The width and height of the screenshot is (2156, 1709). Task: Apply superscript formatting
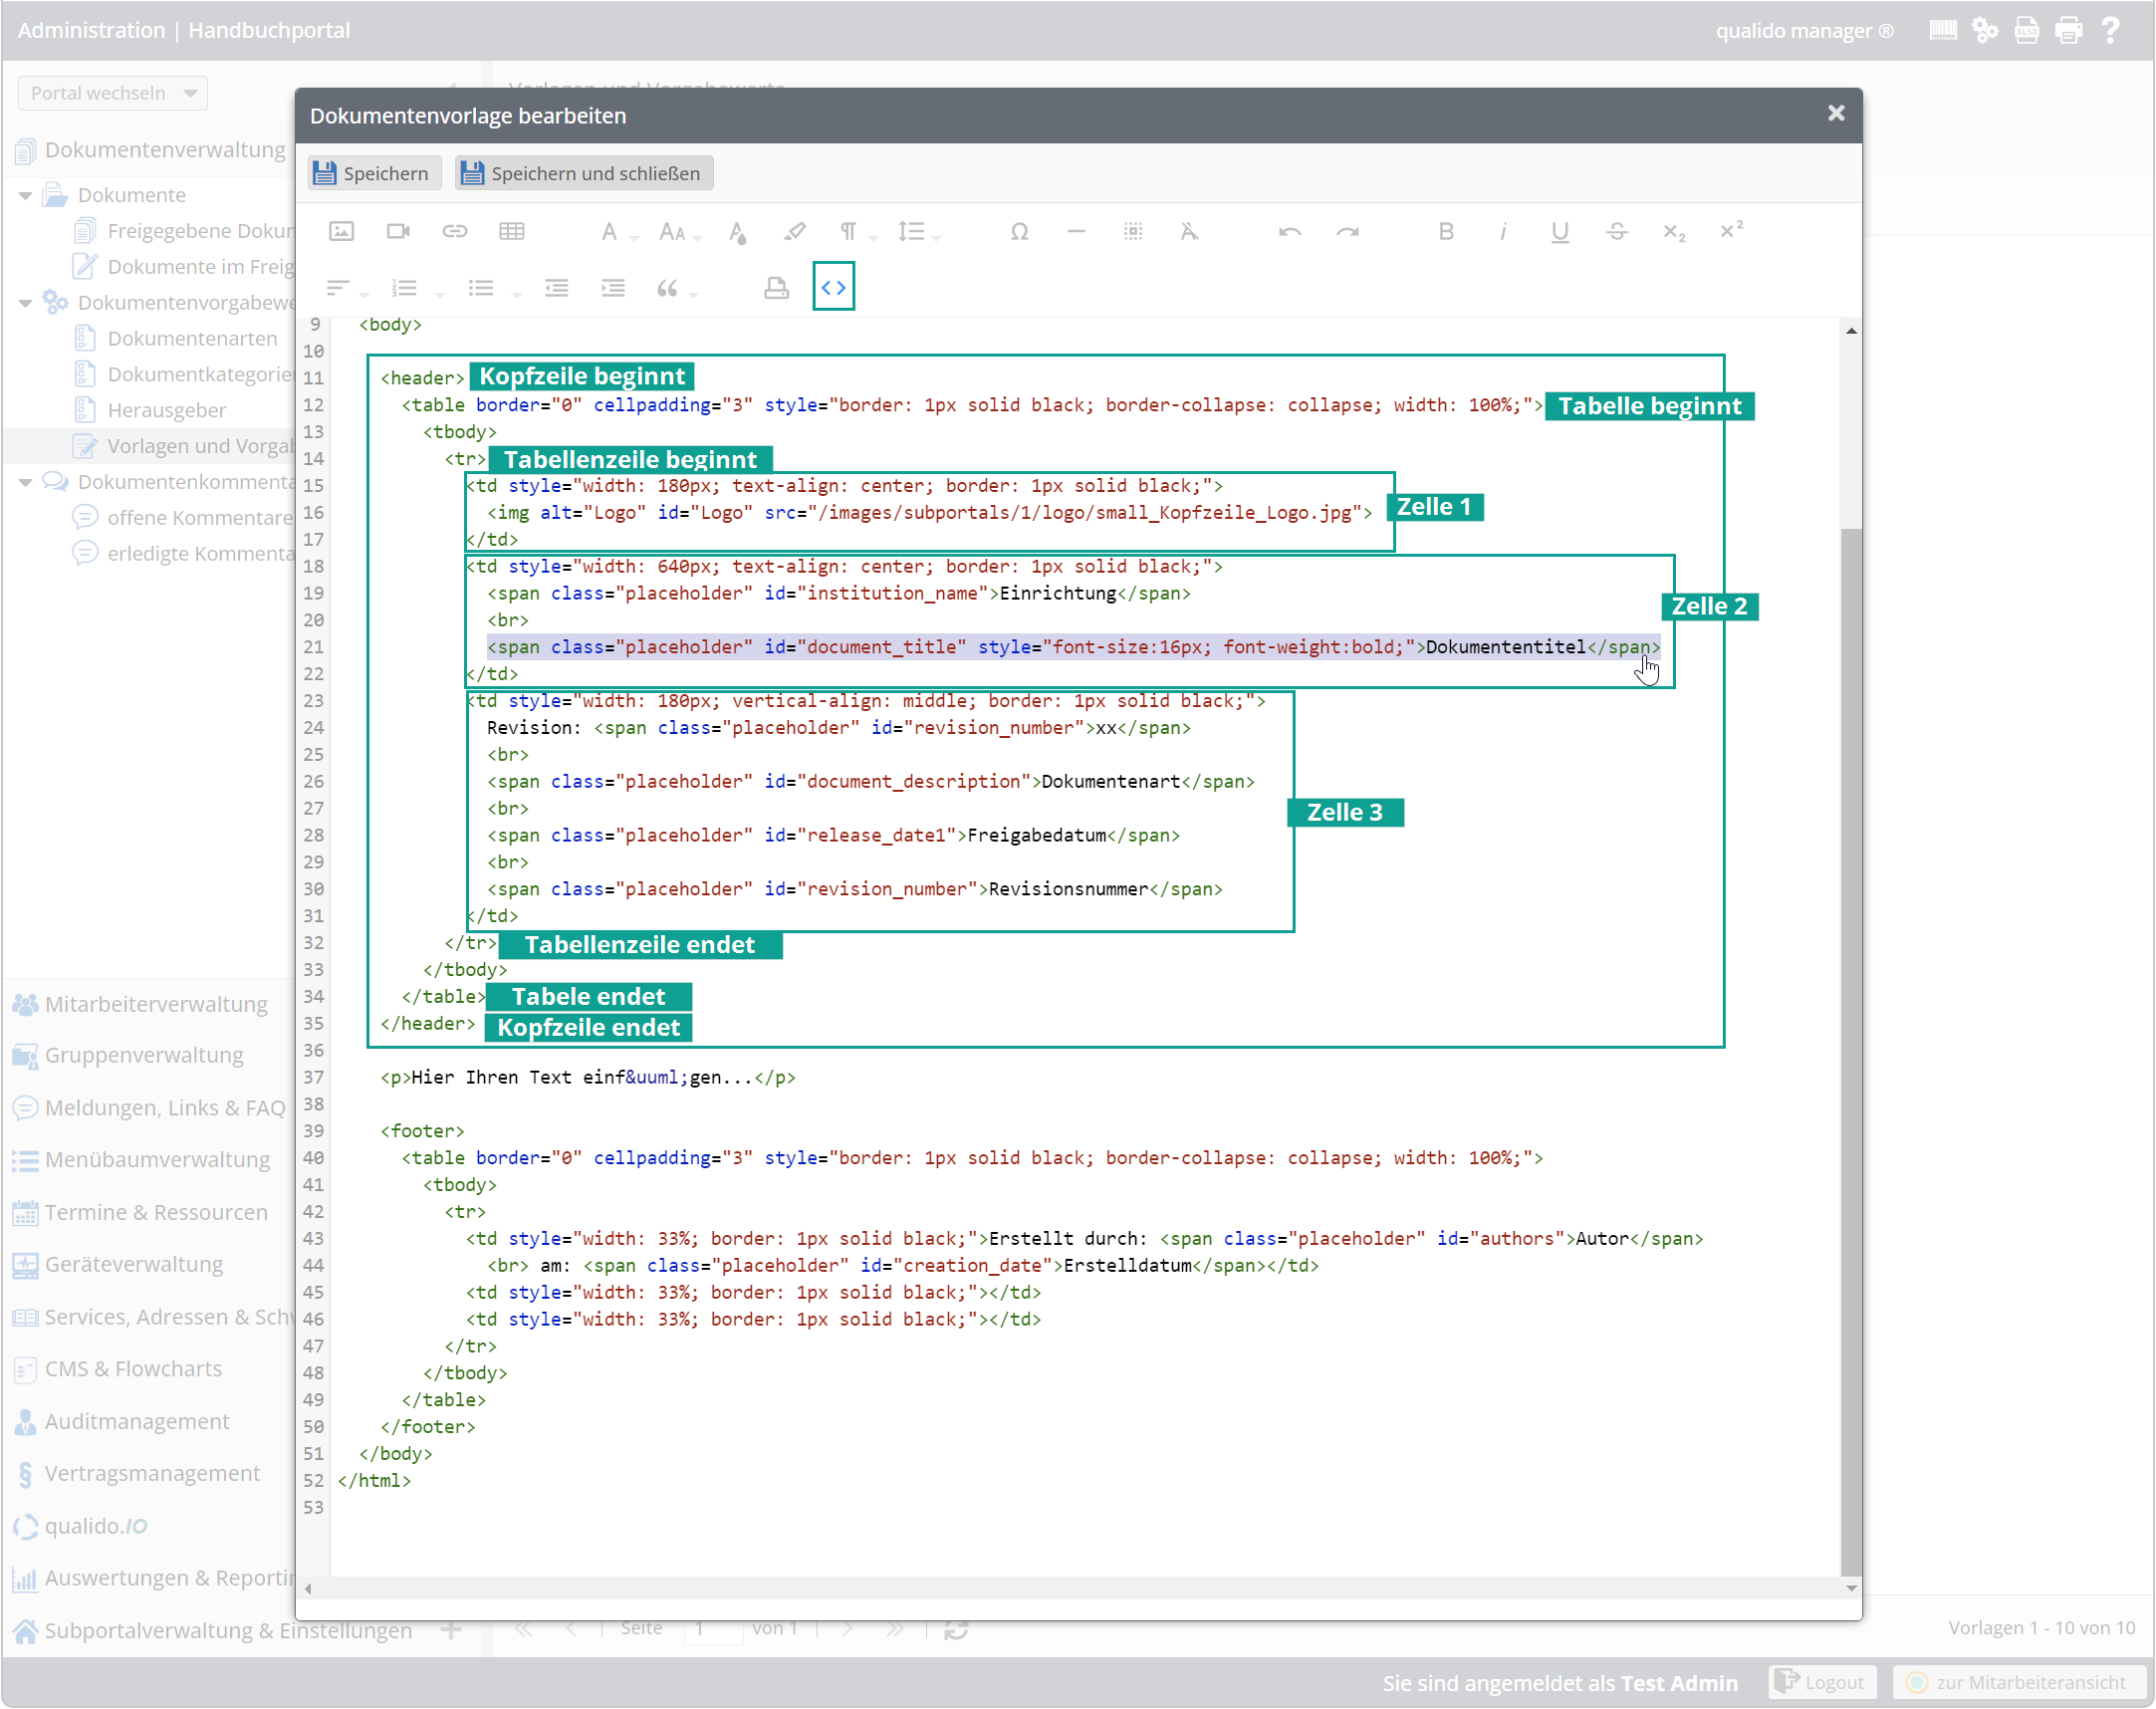1733,231
